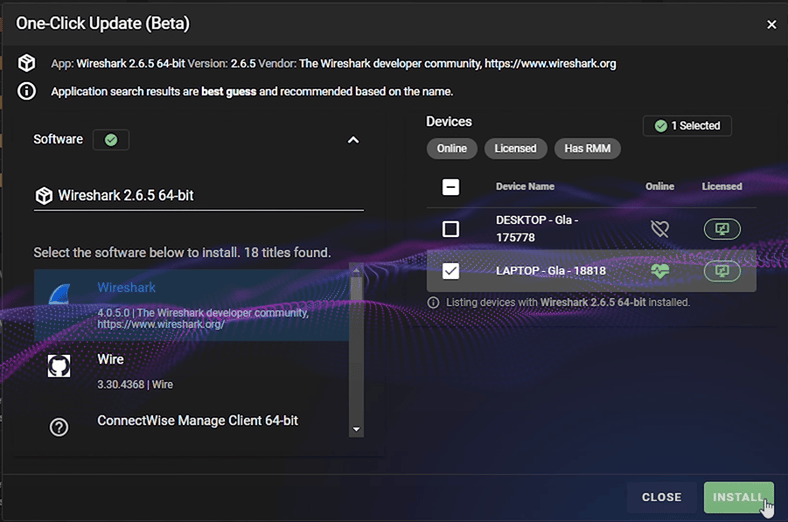This screenshot has width=788, height=522.
Task: Collapse the Software section with chevron
Action: pos(353,140)
